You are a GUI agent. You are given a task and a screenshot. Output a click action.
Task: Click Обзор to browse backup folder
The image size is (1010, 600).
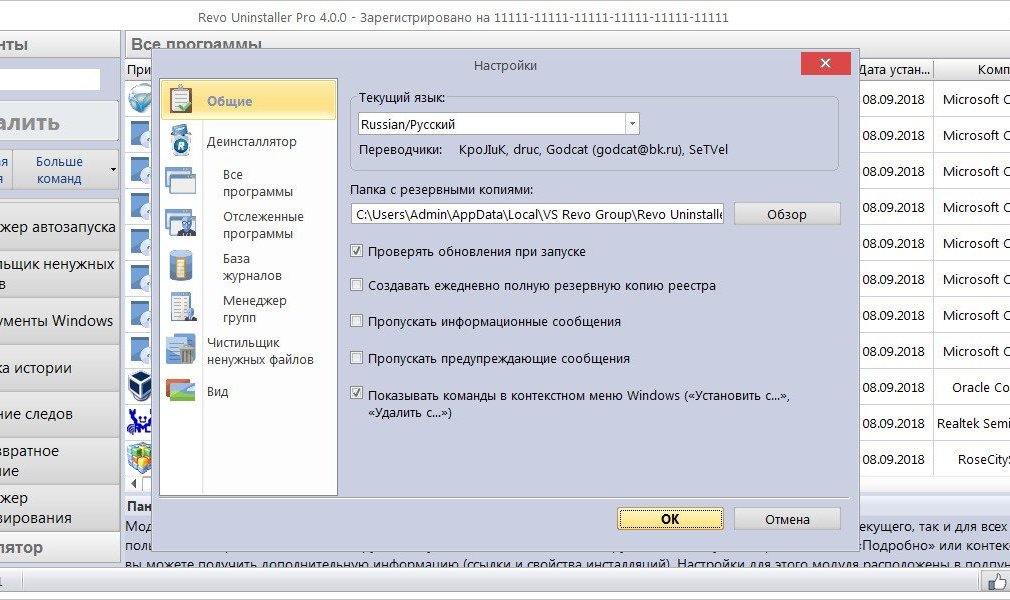point(787,214)
